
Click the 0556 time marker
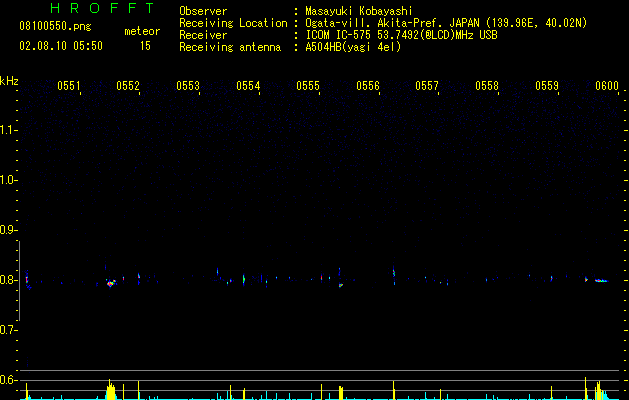[367, 86]
